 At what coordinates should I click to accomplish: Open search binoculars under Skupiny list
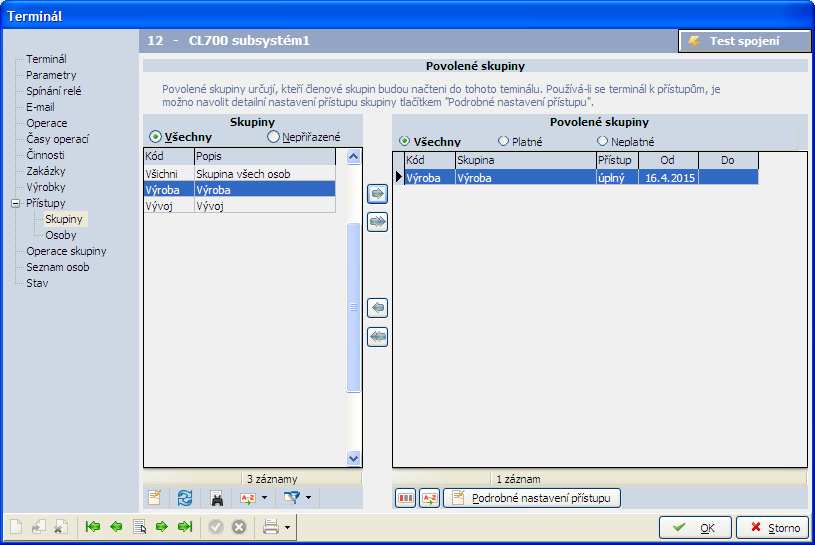(217, 498)
